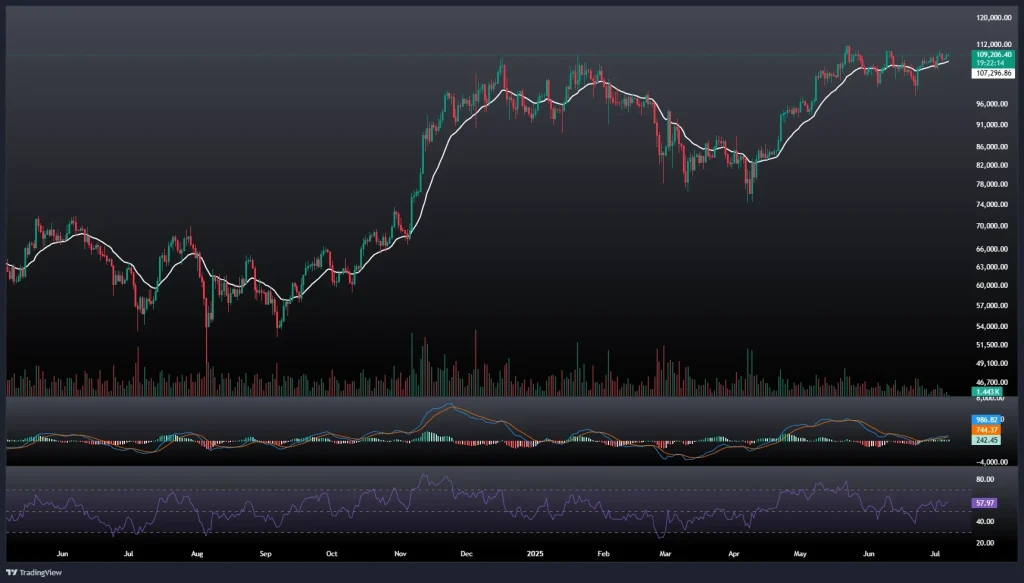Select the 242.45 histogram value label

point(987,439)
